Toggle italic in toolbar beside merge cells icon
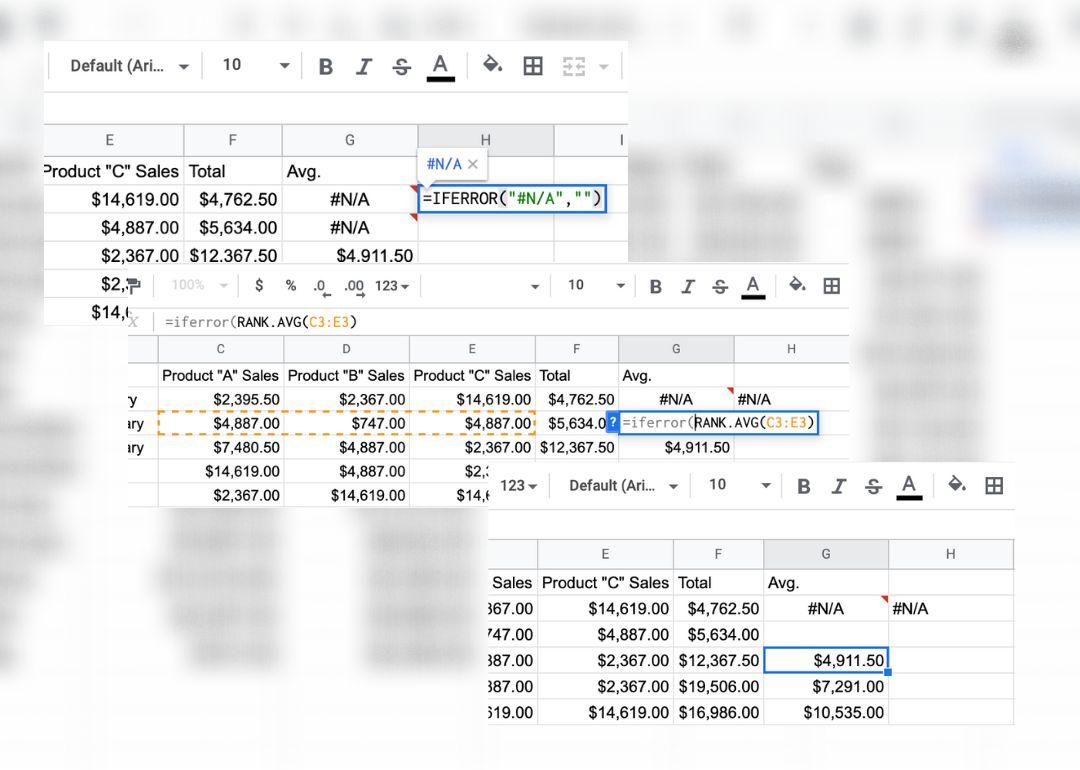The height and width of the screenshot is (770, 1080). coord(364,66)
